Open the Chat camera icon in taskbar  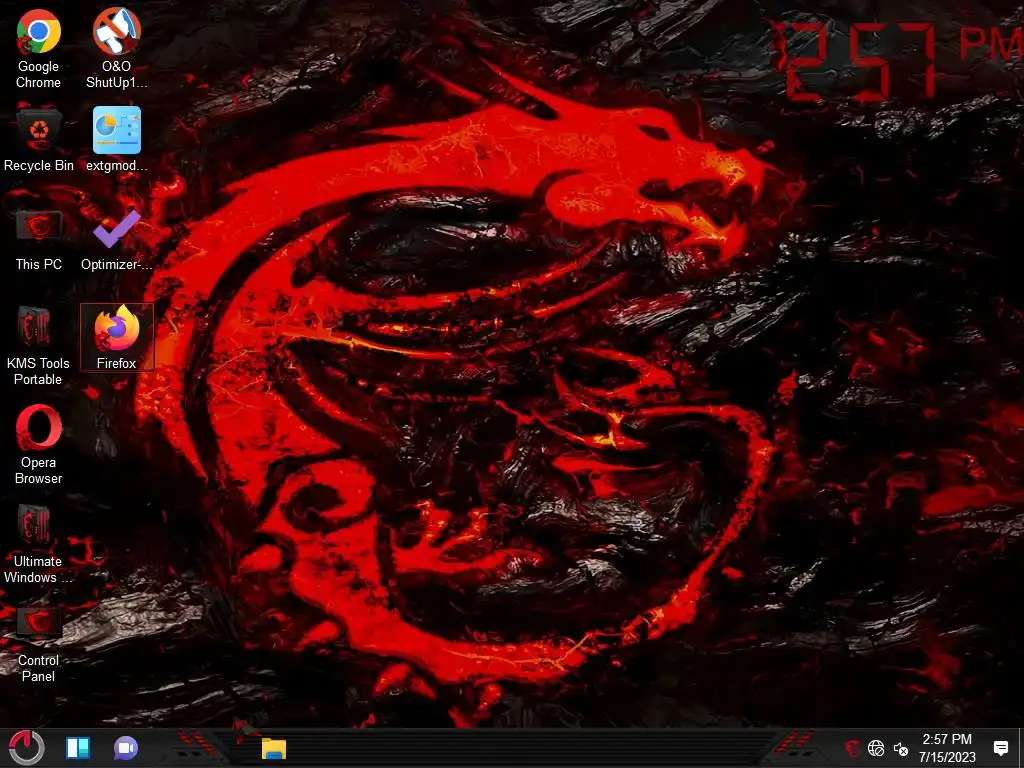125,748
